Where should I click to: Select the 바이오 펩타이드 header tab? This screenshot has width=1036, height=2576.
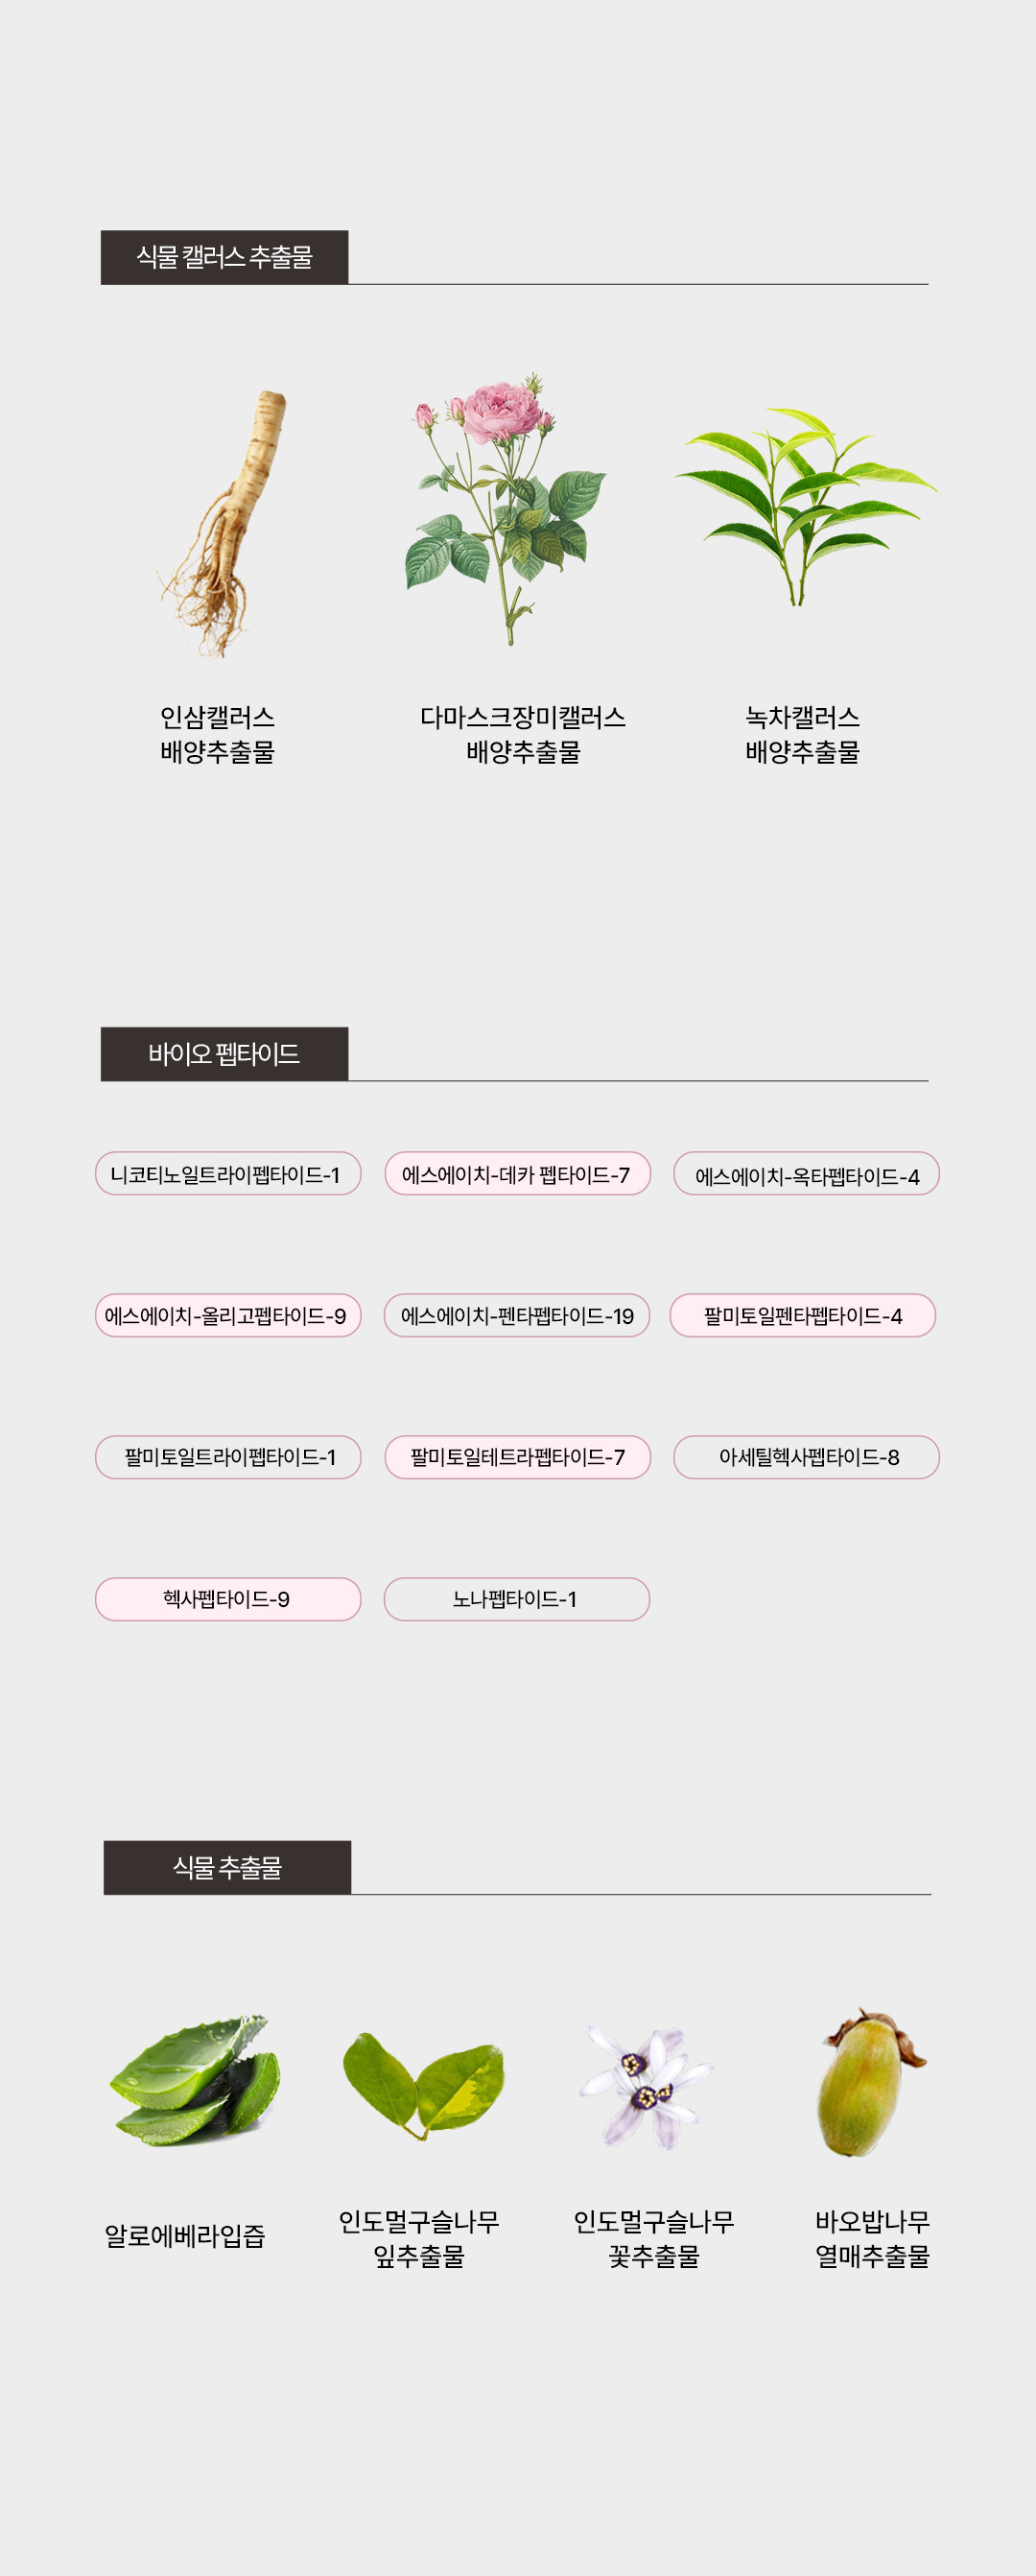coord(224,1054)
